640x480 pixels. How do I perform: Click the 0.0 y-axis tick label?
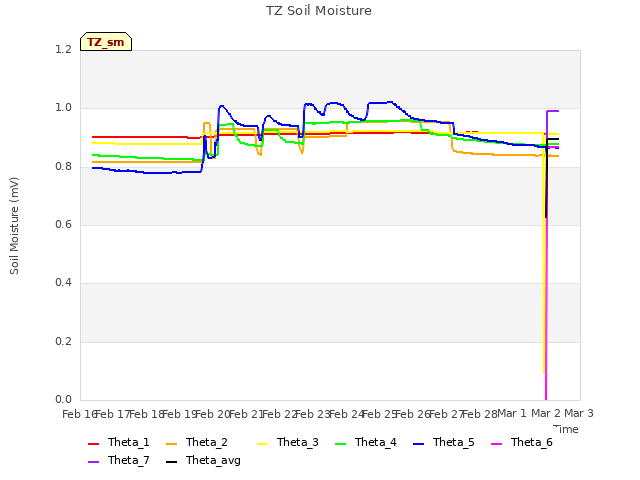point(63,399)
